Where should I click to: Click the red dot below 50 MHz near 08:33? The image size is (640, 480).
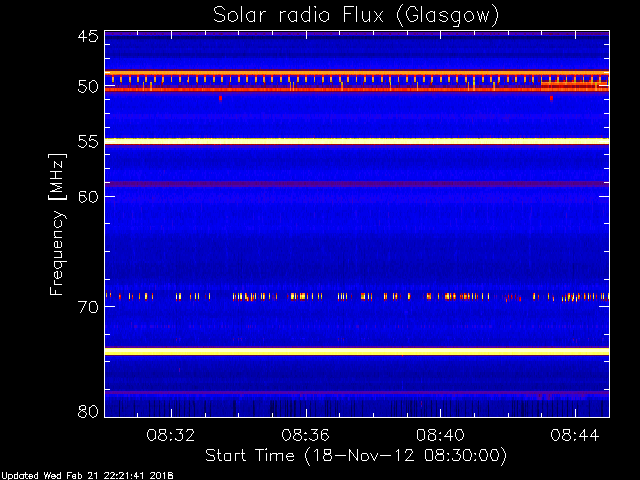(x=220, y=98)
